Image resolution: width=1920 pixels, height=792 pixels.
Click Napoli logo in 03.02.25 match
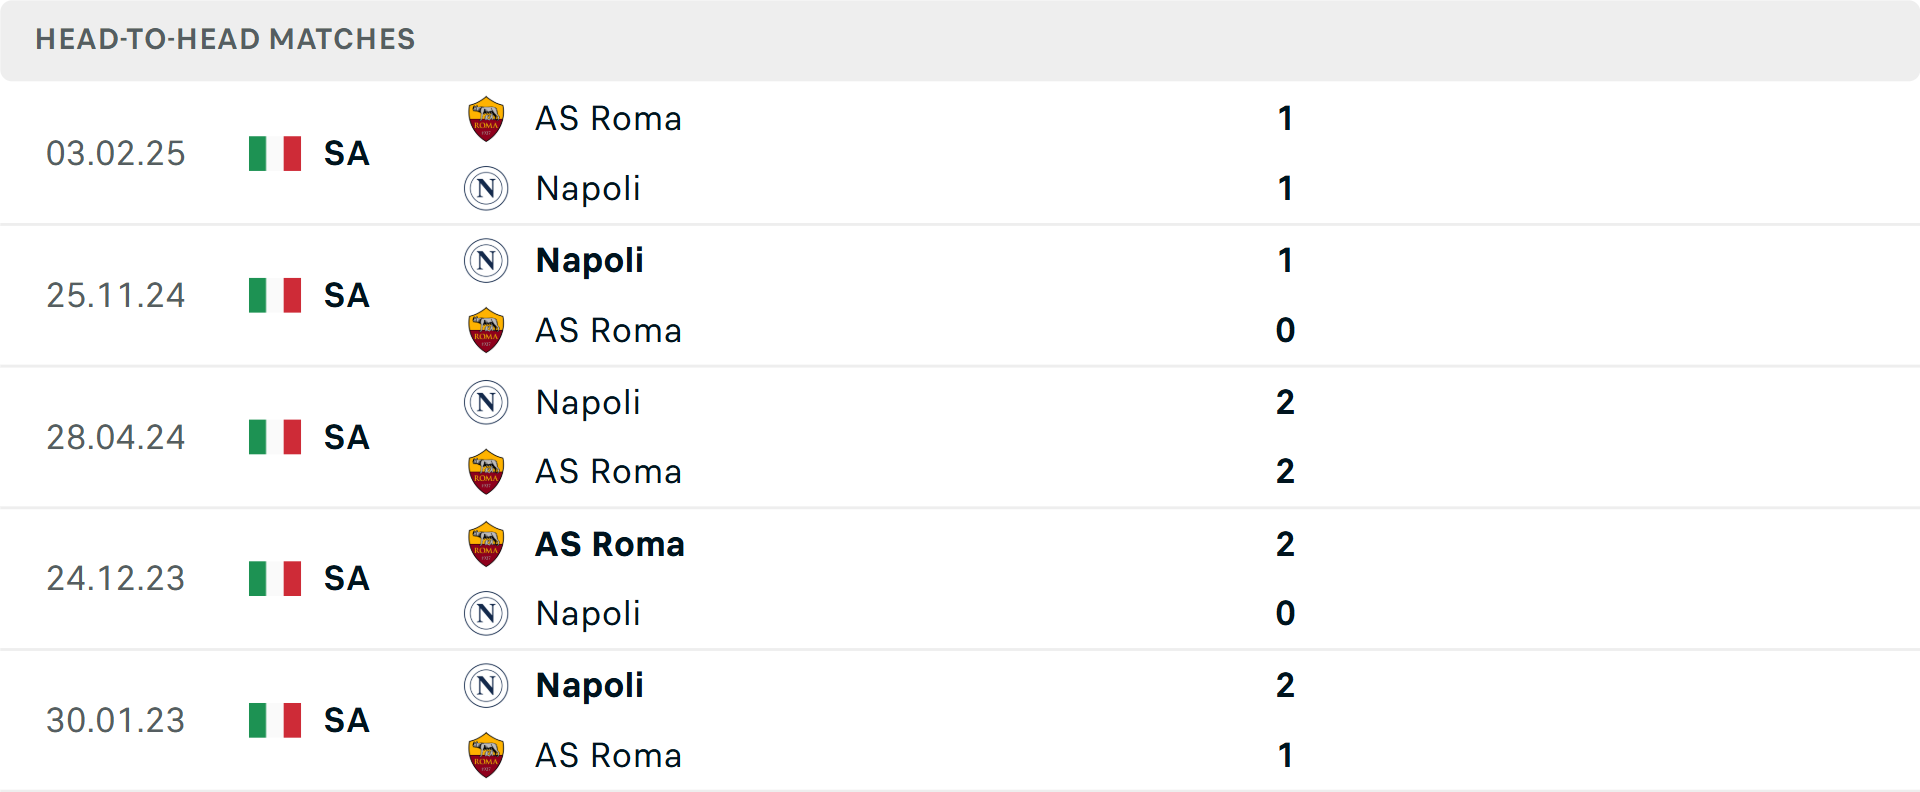point(486,188)
